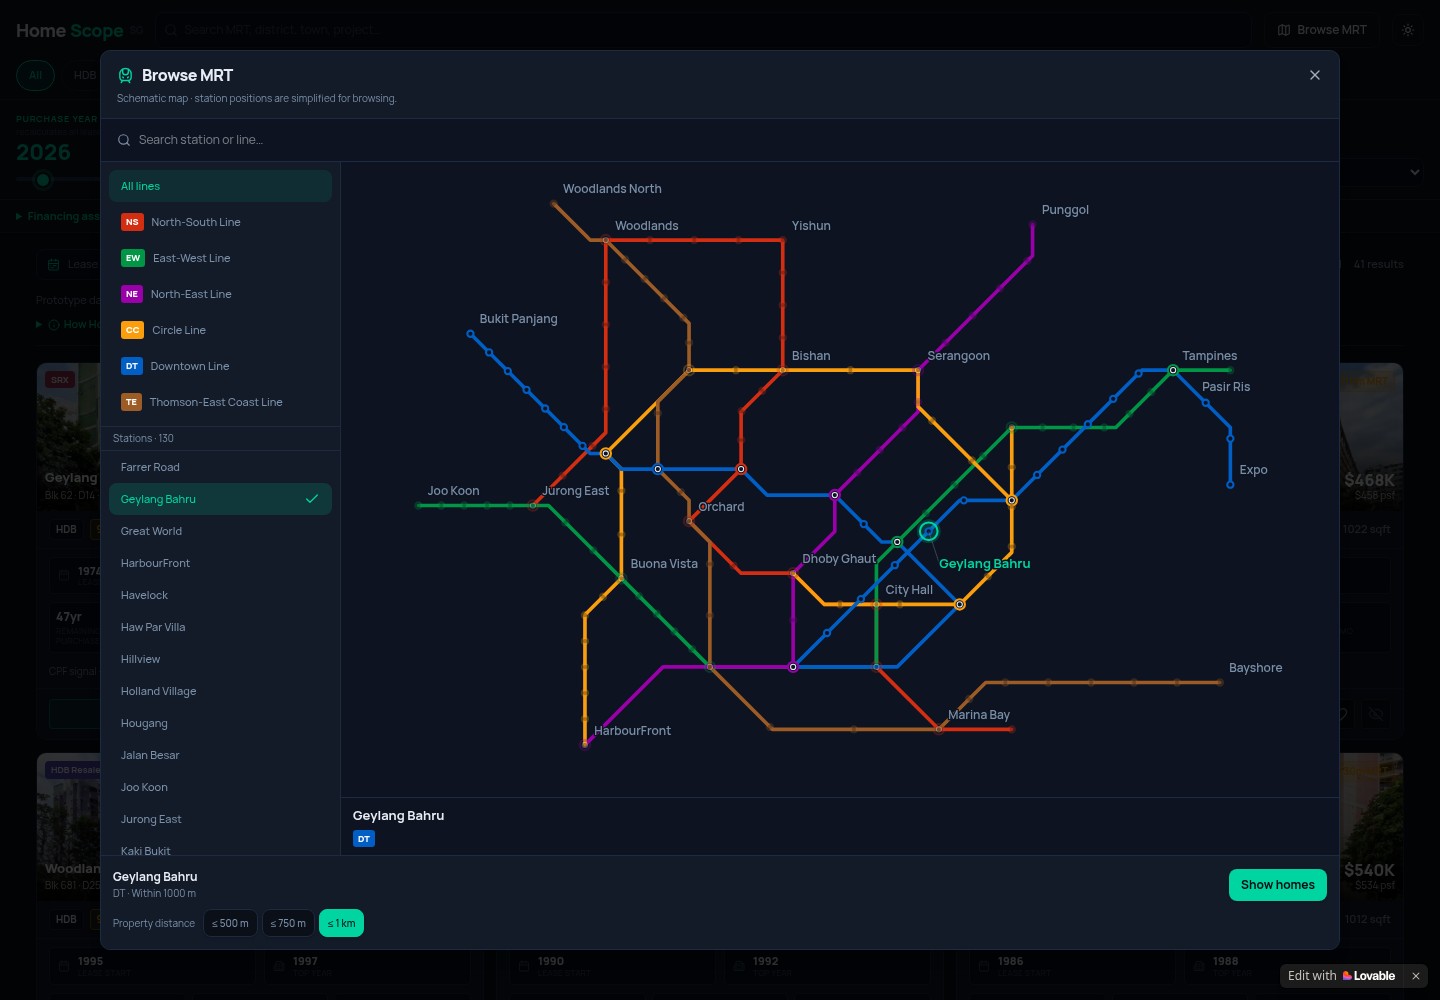This screenshot has width=1440, height=1000.
Task: Click the train icon beside Browse MRT title
Action: click(126, 75)
